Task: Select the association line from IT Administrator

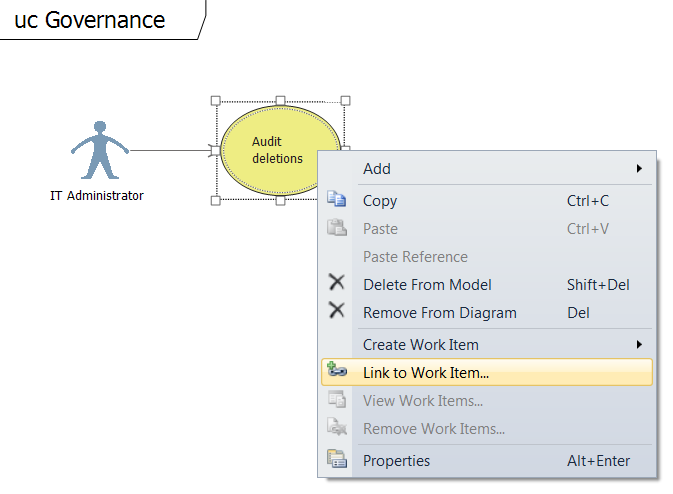Action: [x=171, y=150]
